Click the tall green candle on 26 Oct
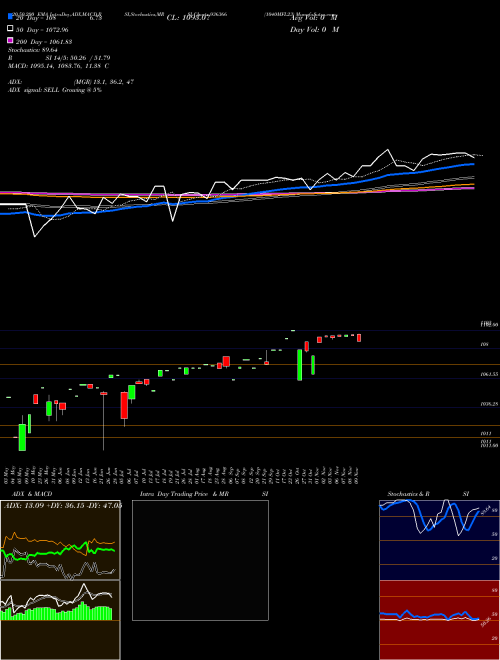The image size is (500, 660). [300, 365]
